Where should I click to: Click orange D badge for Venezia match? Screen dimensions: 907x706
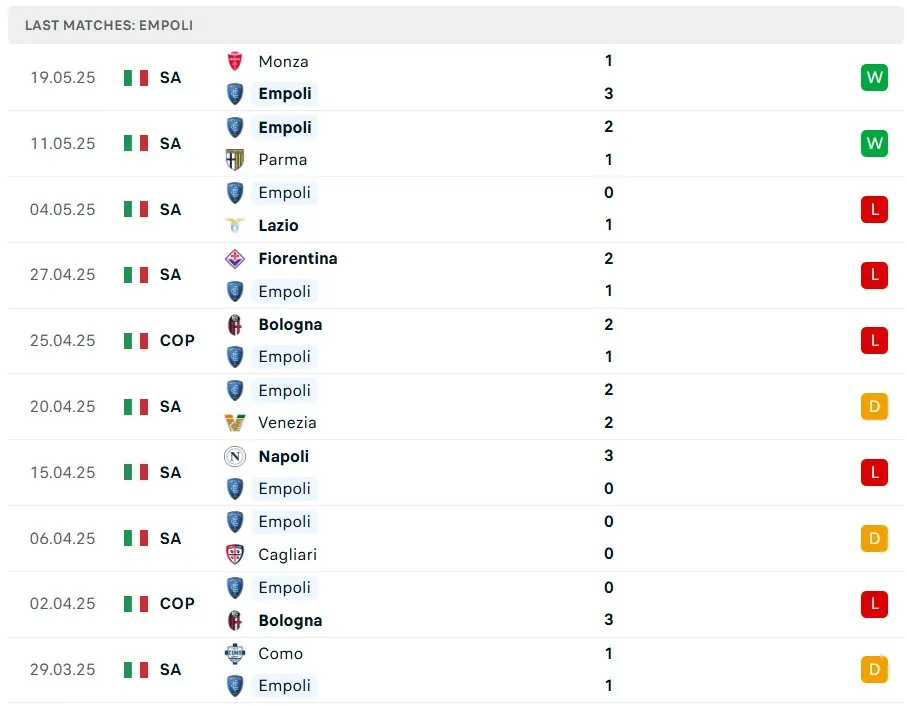(x=874, y=406)
